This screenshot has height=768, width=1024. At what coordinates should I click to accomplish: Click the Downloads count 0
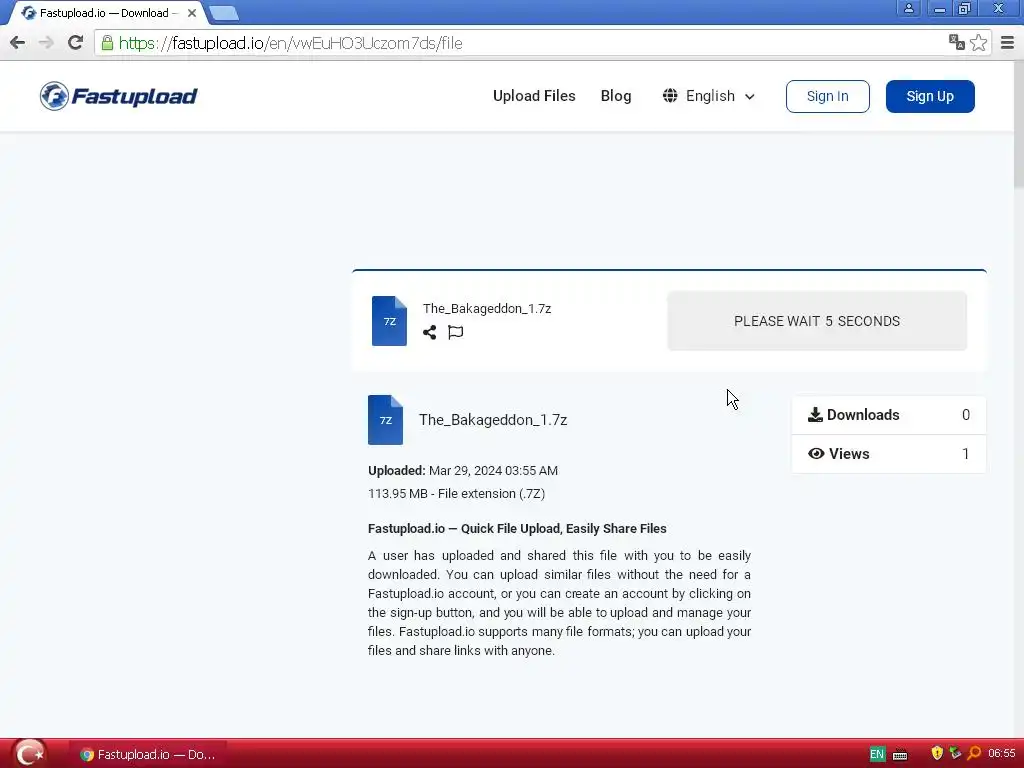pyautogui.click(x=966, y=415)
